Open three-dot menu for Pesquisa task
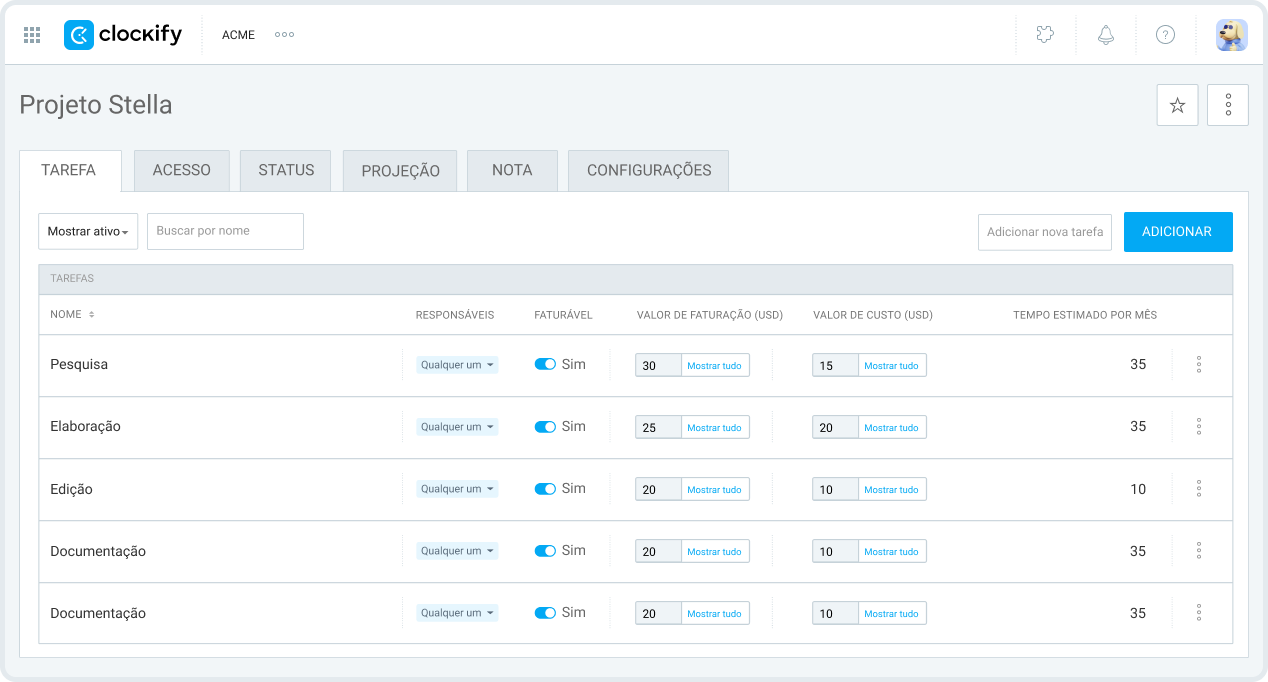This screenshot has width=1268, height=682. pos(1198,365)
